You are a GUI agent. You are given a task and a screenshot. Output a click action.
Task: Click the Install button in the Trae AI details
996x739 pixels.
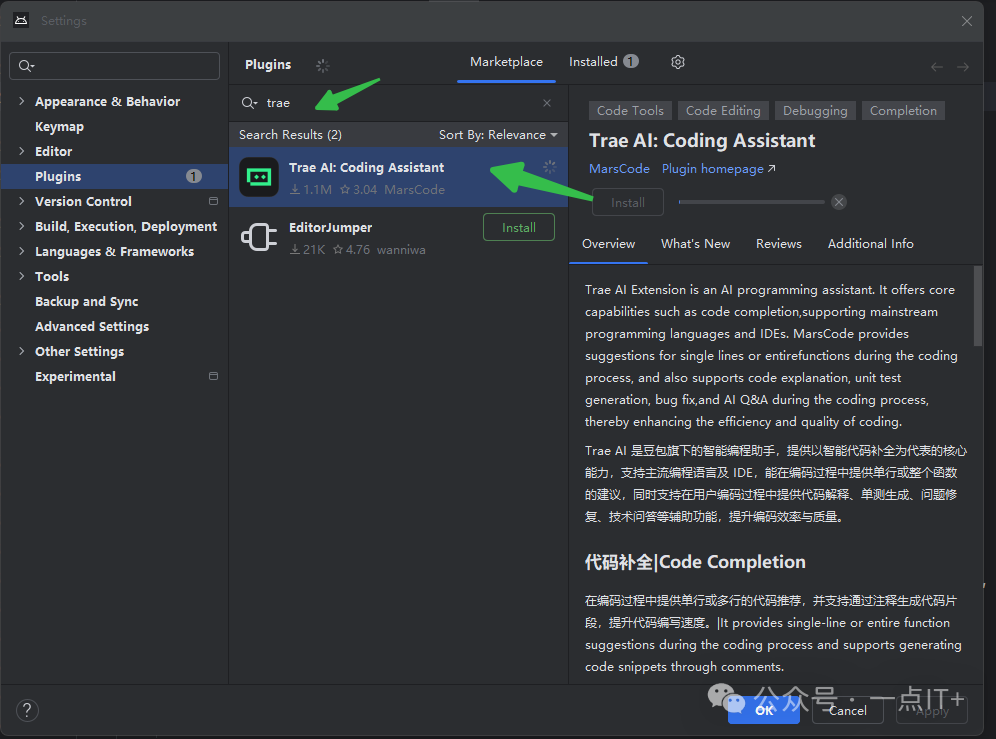628,202
